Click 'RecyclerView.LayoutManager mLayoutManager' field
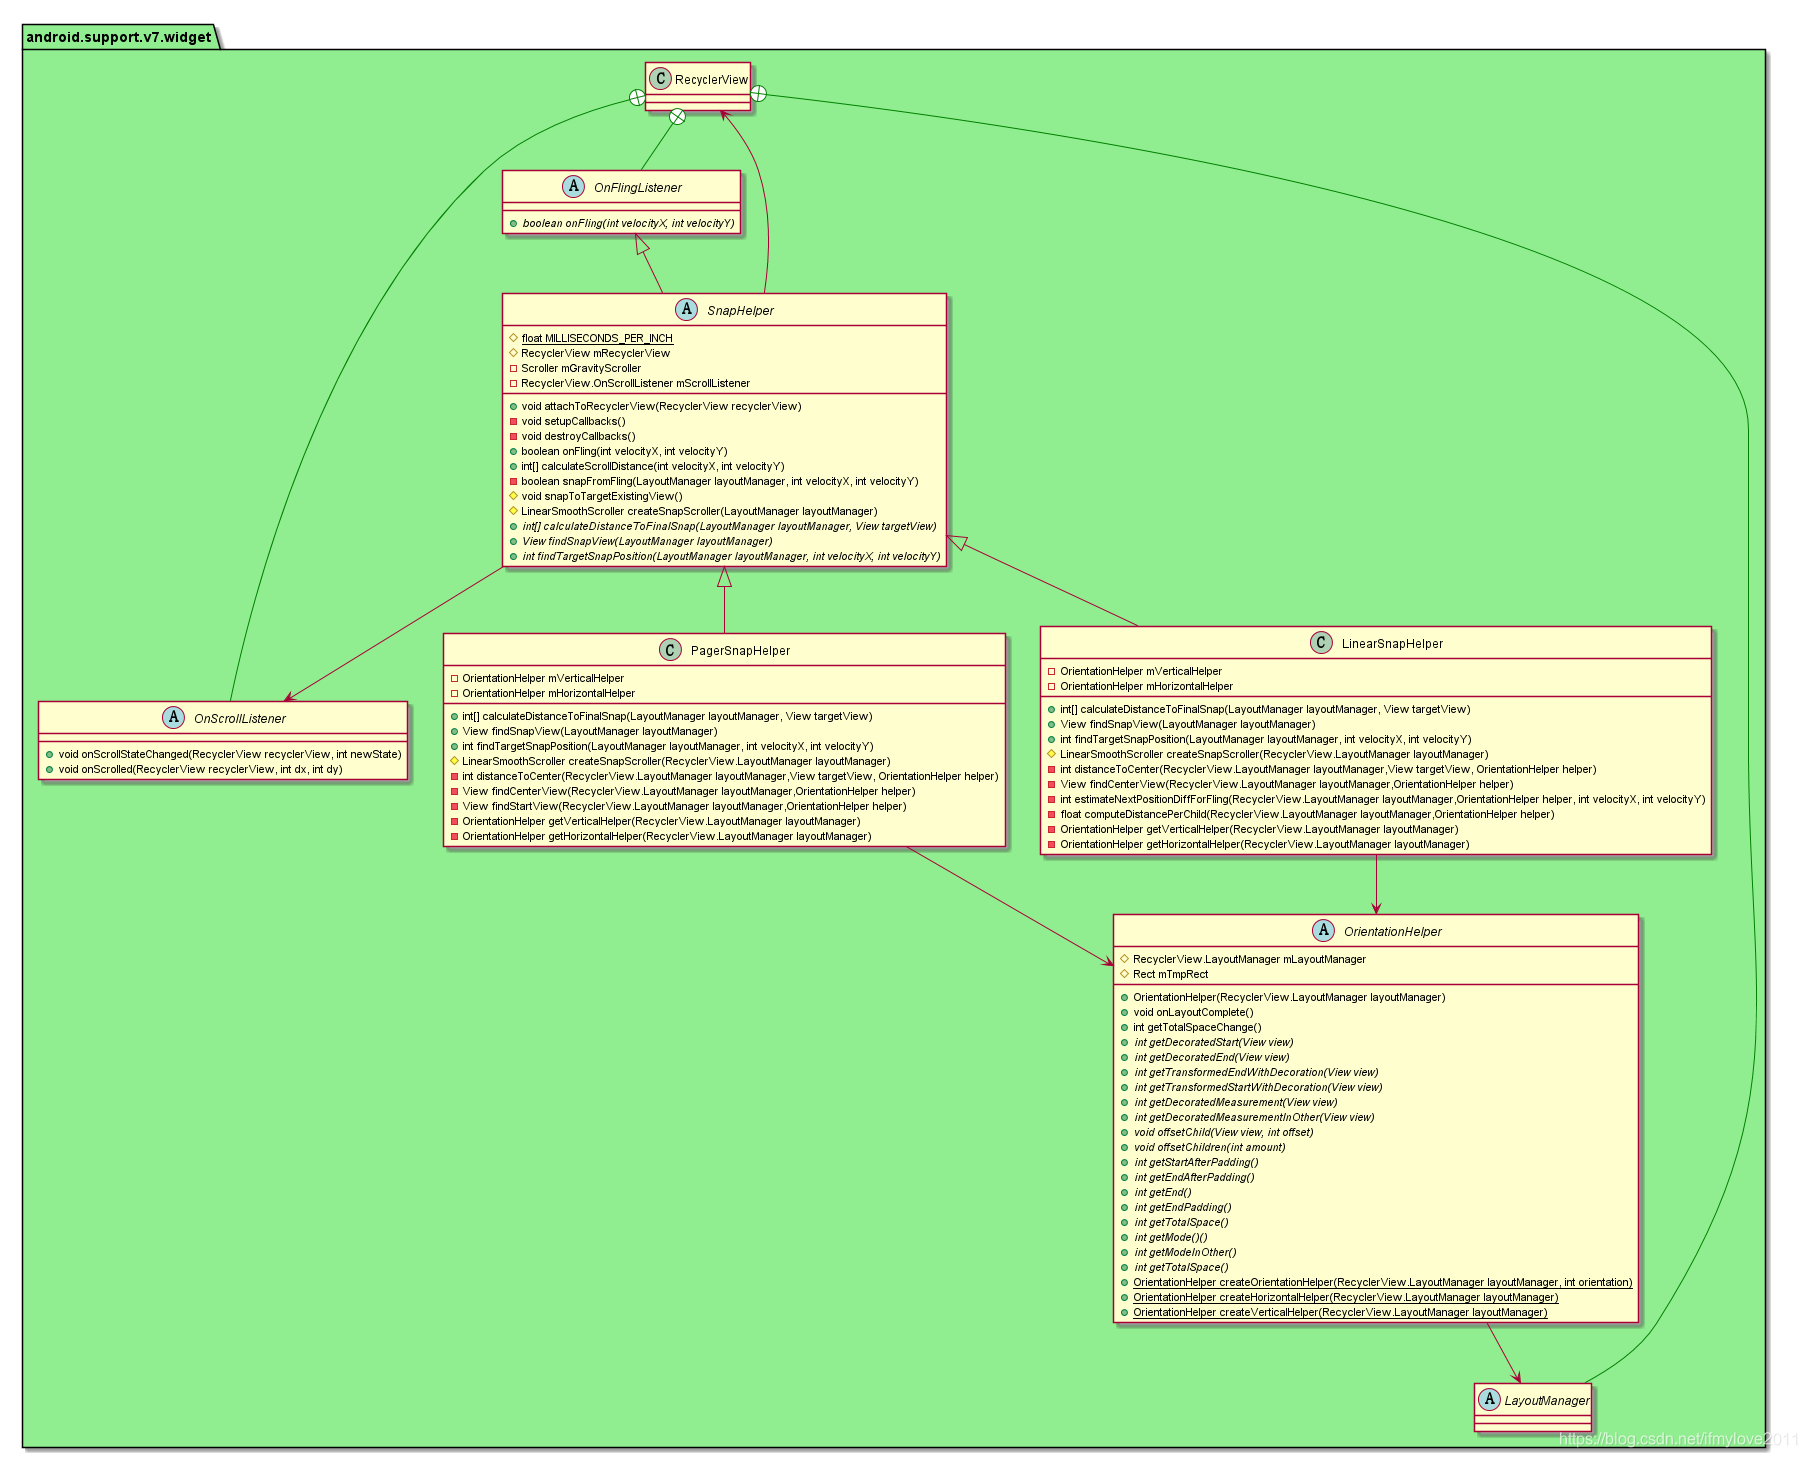This screenshot has width=1807, height=1458. pos(1249,959)
